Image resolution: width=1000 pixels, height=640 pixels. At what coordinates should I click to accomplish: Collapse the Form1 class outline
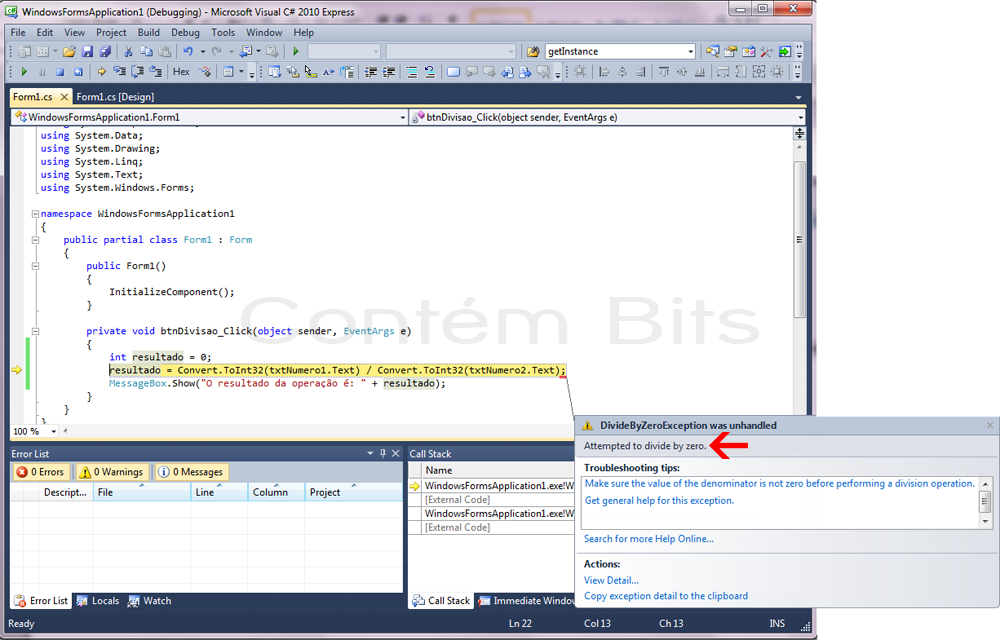pos(36,240)
